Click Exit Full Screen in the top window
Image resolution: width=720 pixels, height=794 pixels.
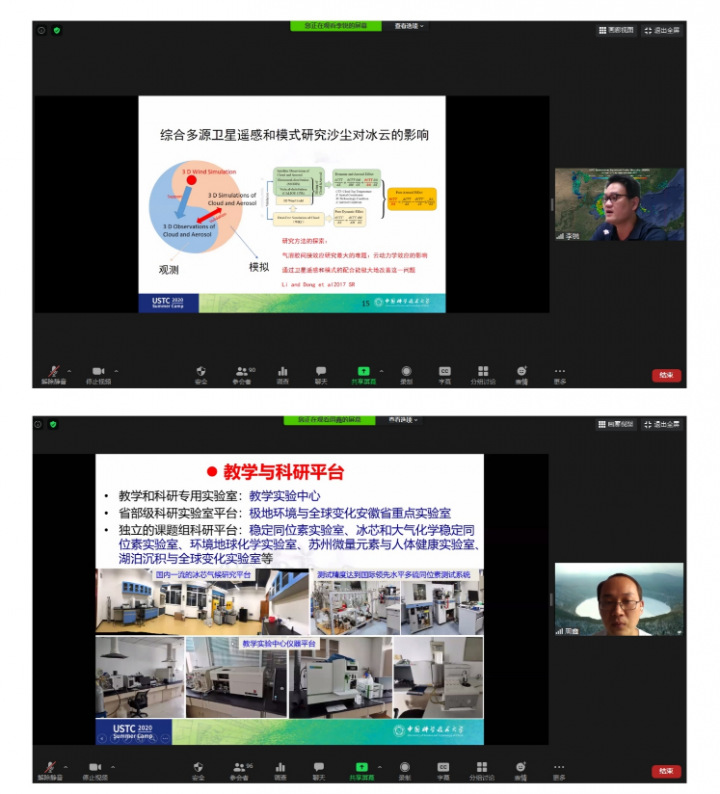[x=662, y=30]
